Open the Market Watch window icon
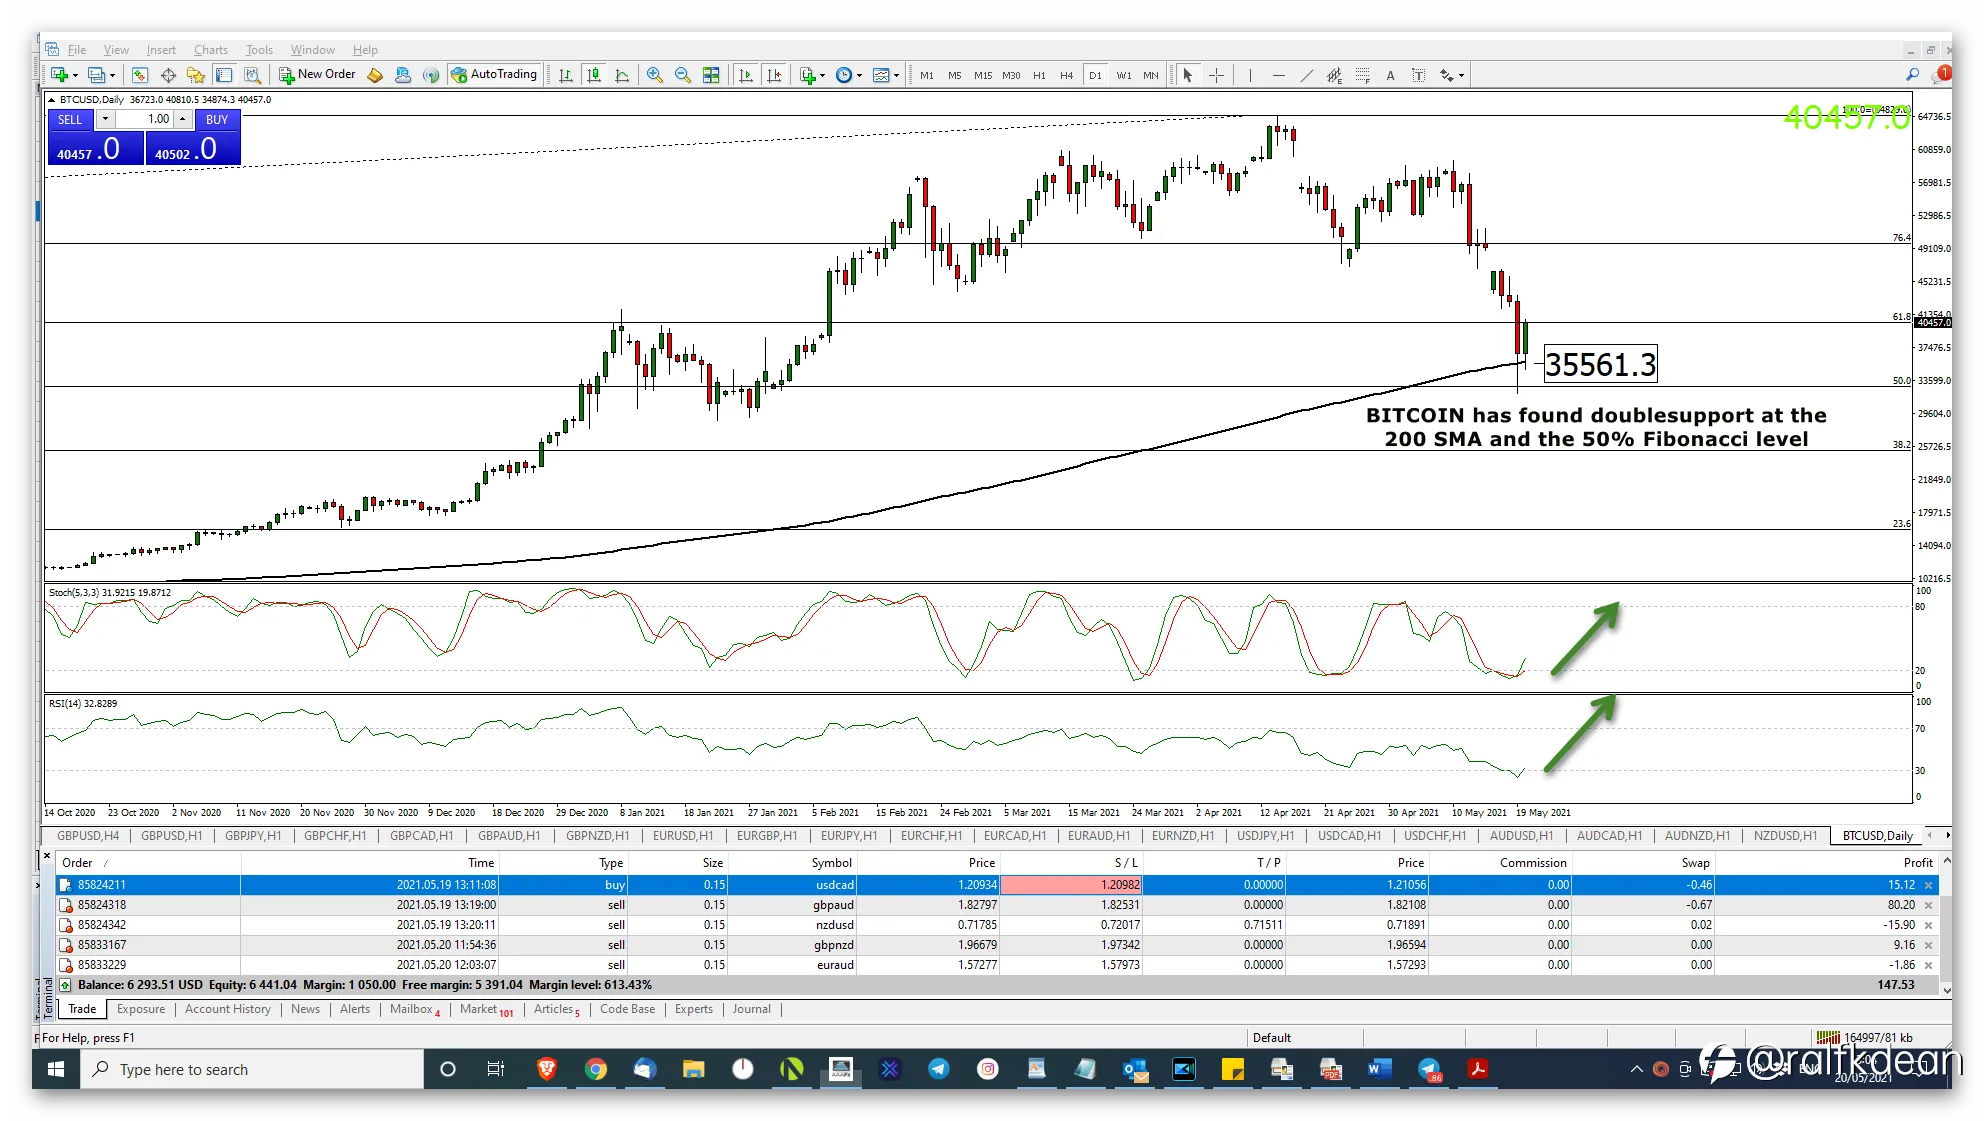 coord(140,75)
